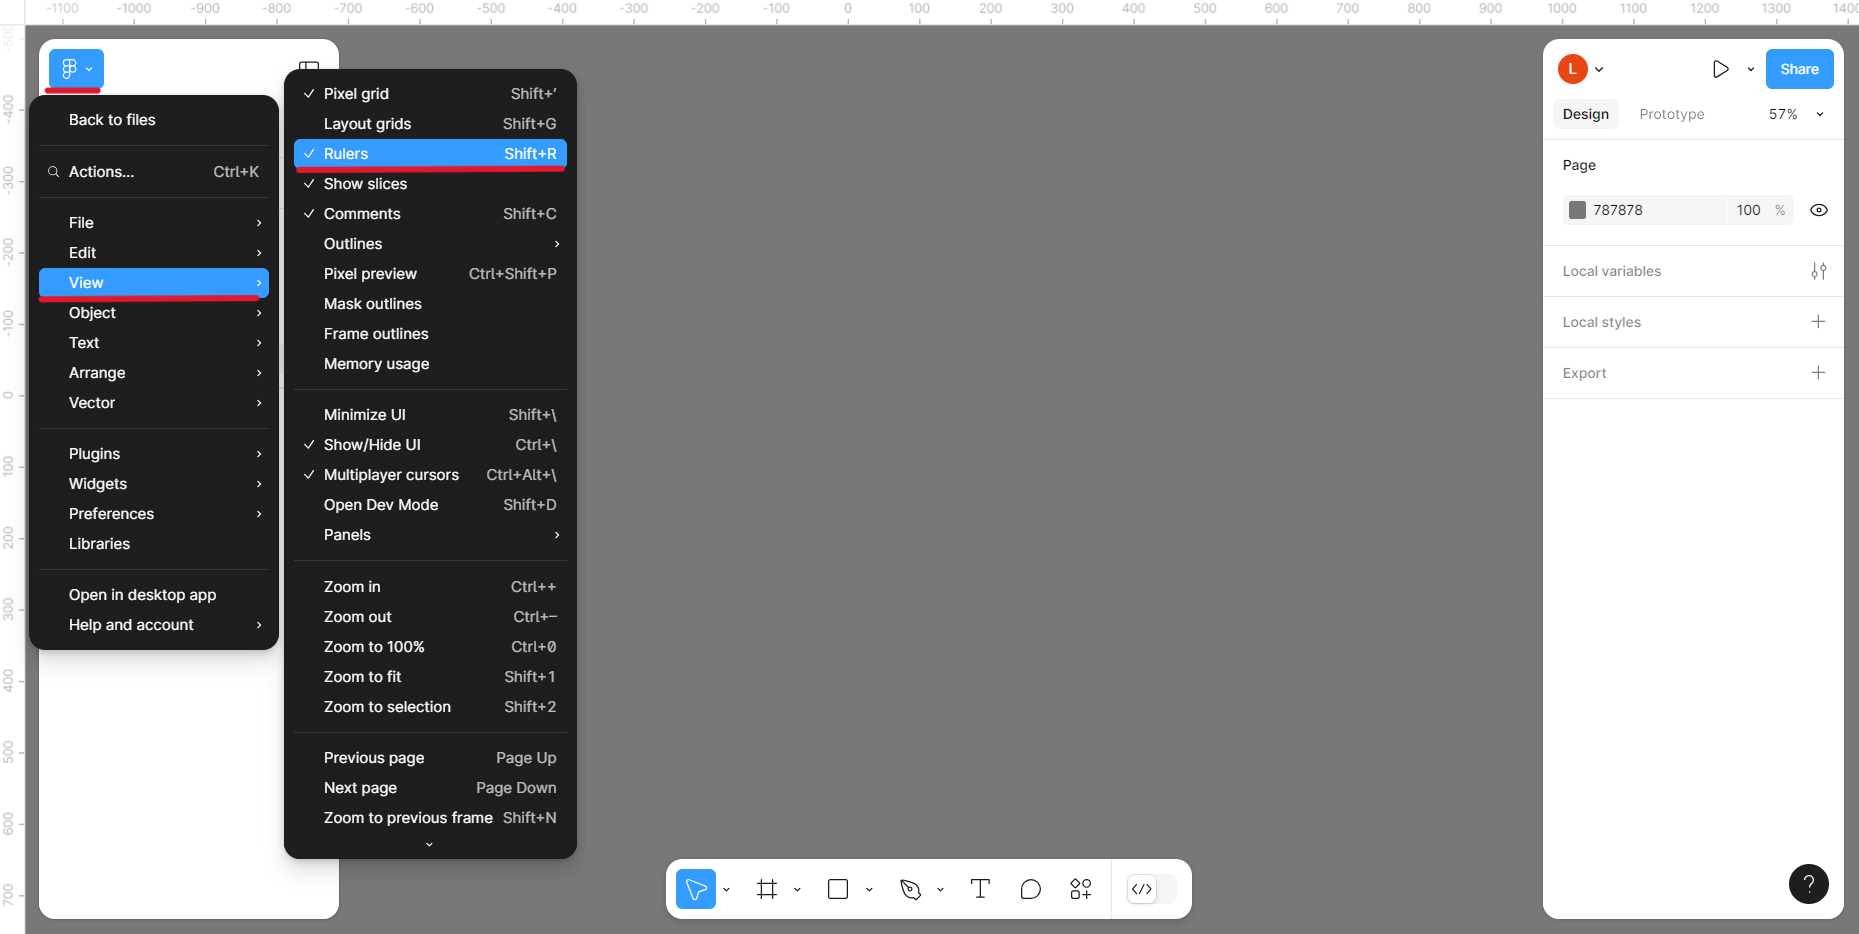Select Minimize UI option
1859x934 pixels.
click(x=430, y=415)
